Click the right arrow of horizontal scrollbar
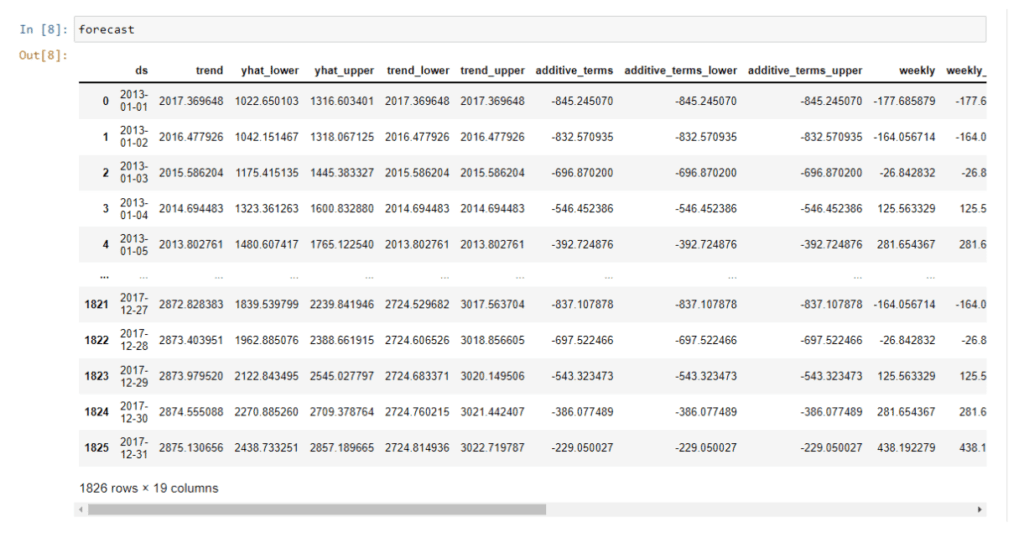 coord(979,509)
